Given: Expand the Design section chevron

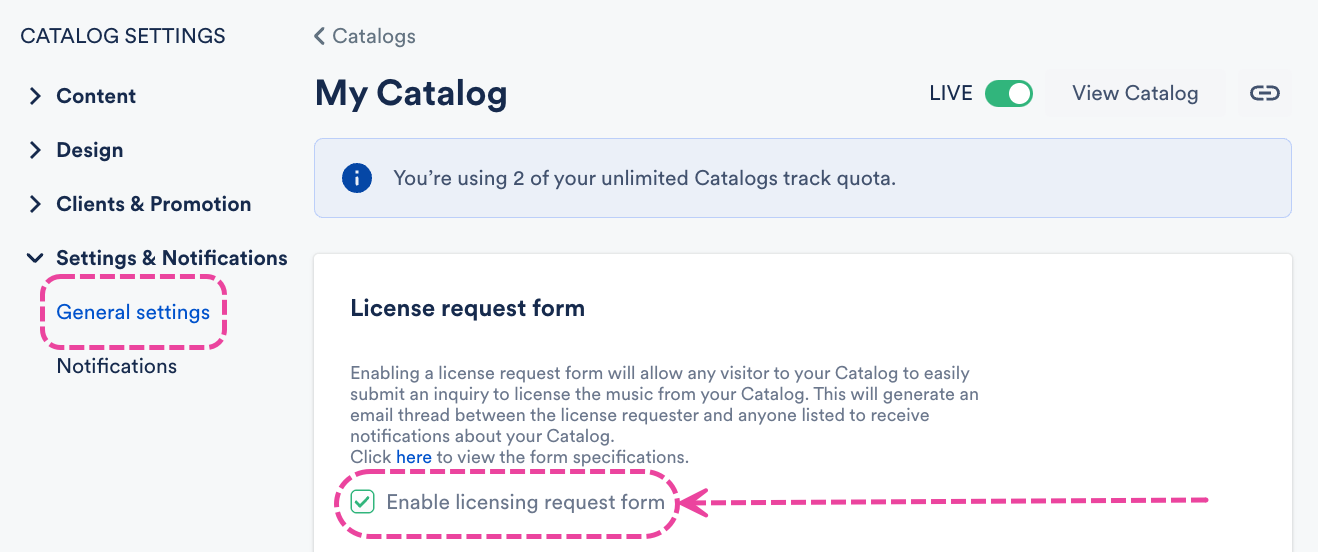Looking at the screenshot, I should pos(35,150).
